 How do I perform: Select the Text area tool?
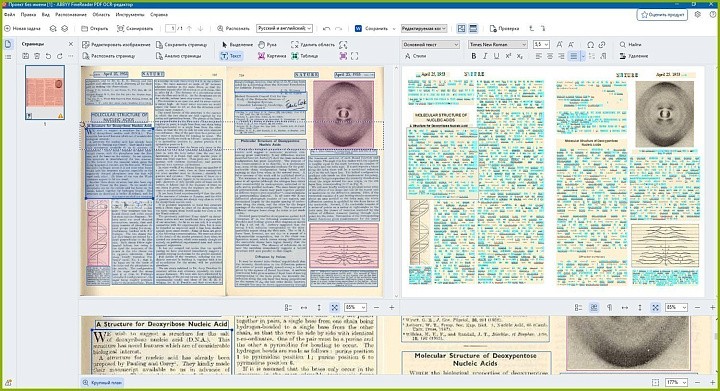tap(231, 56)
